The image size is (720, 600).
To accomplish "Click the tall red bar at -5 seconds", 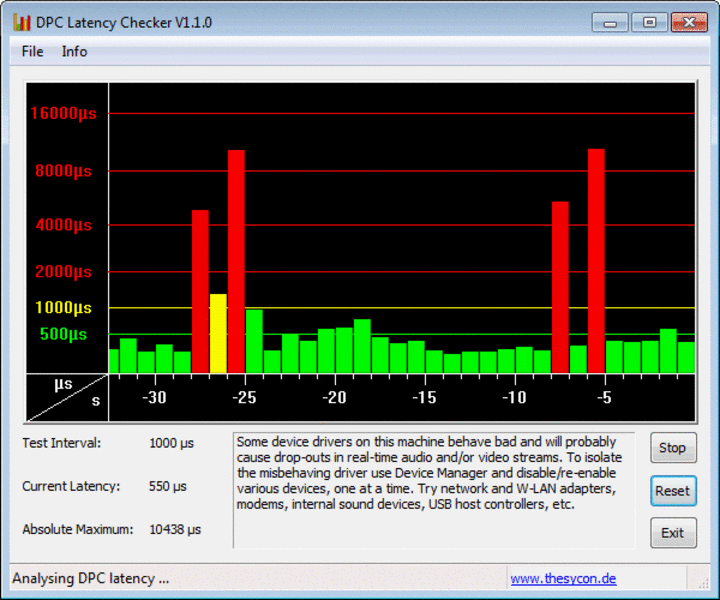I will [596, 260].
